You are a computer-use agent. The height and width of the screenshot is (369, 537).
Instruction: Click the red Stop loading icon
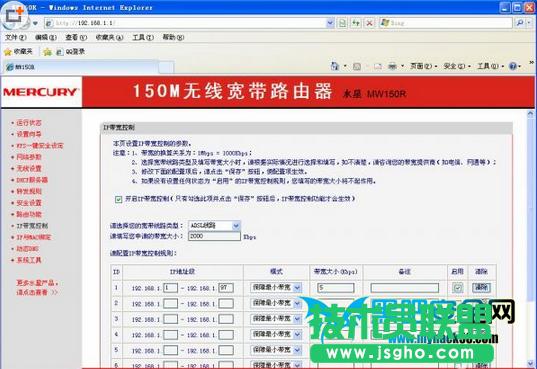click(x=370, y=23)
